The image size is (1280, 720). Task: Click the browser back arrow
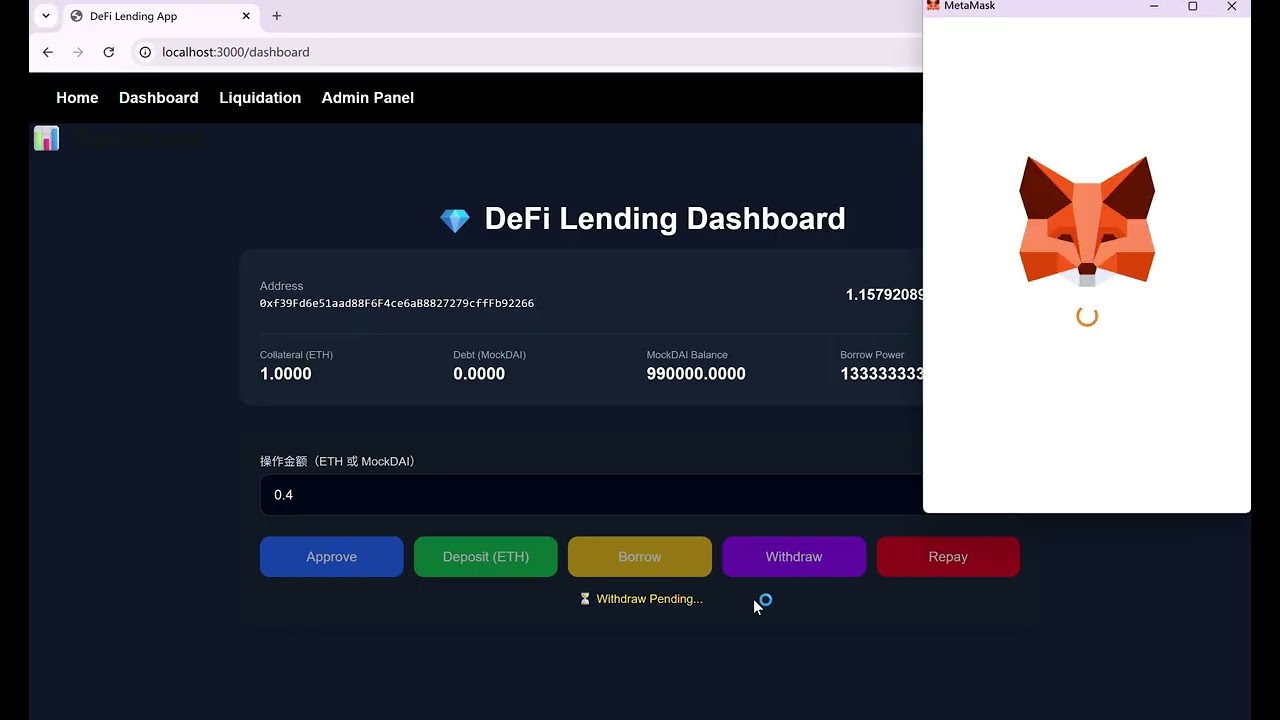(x=48, y=52)
